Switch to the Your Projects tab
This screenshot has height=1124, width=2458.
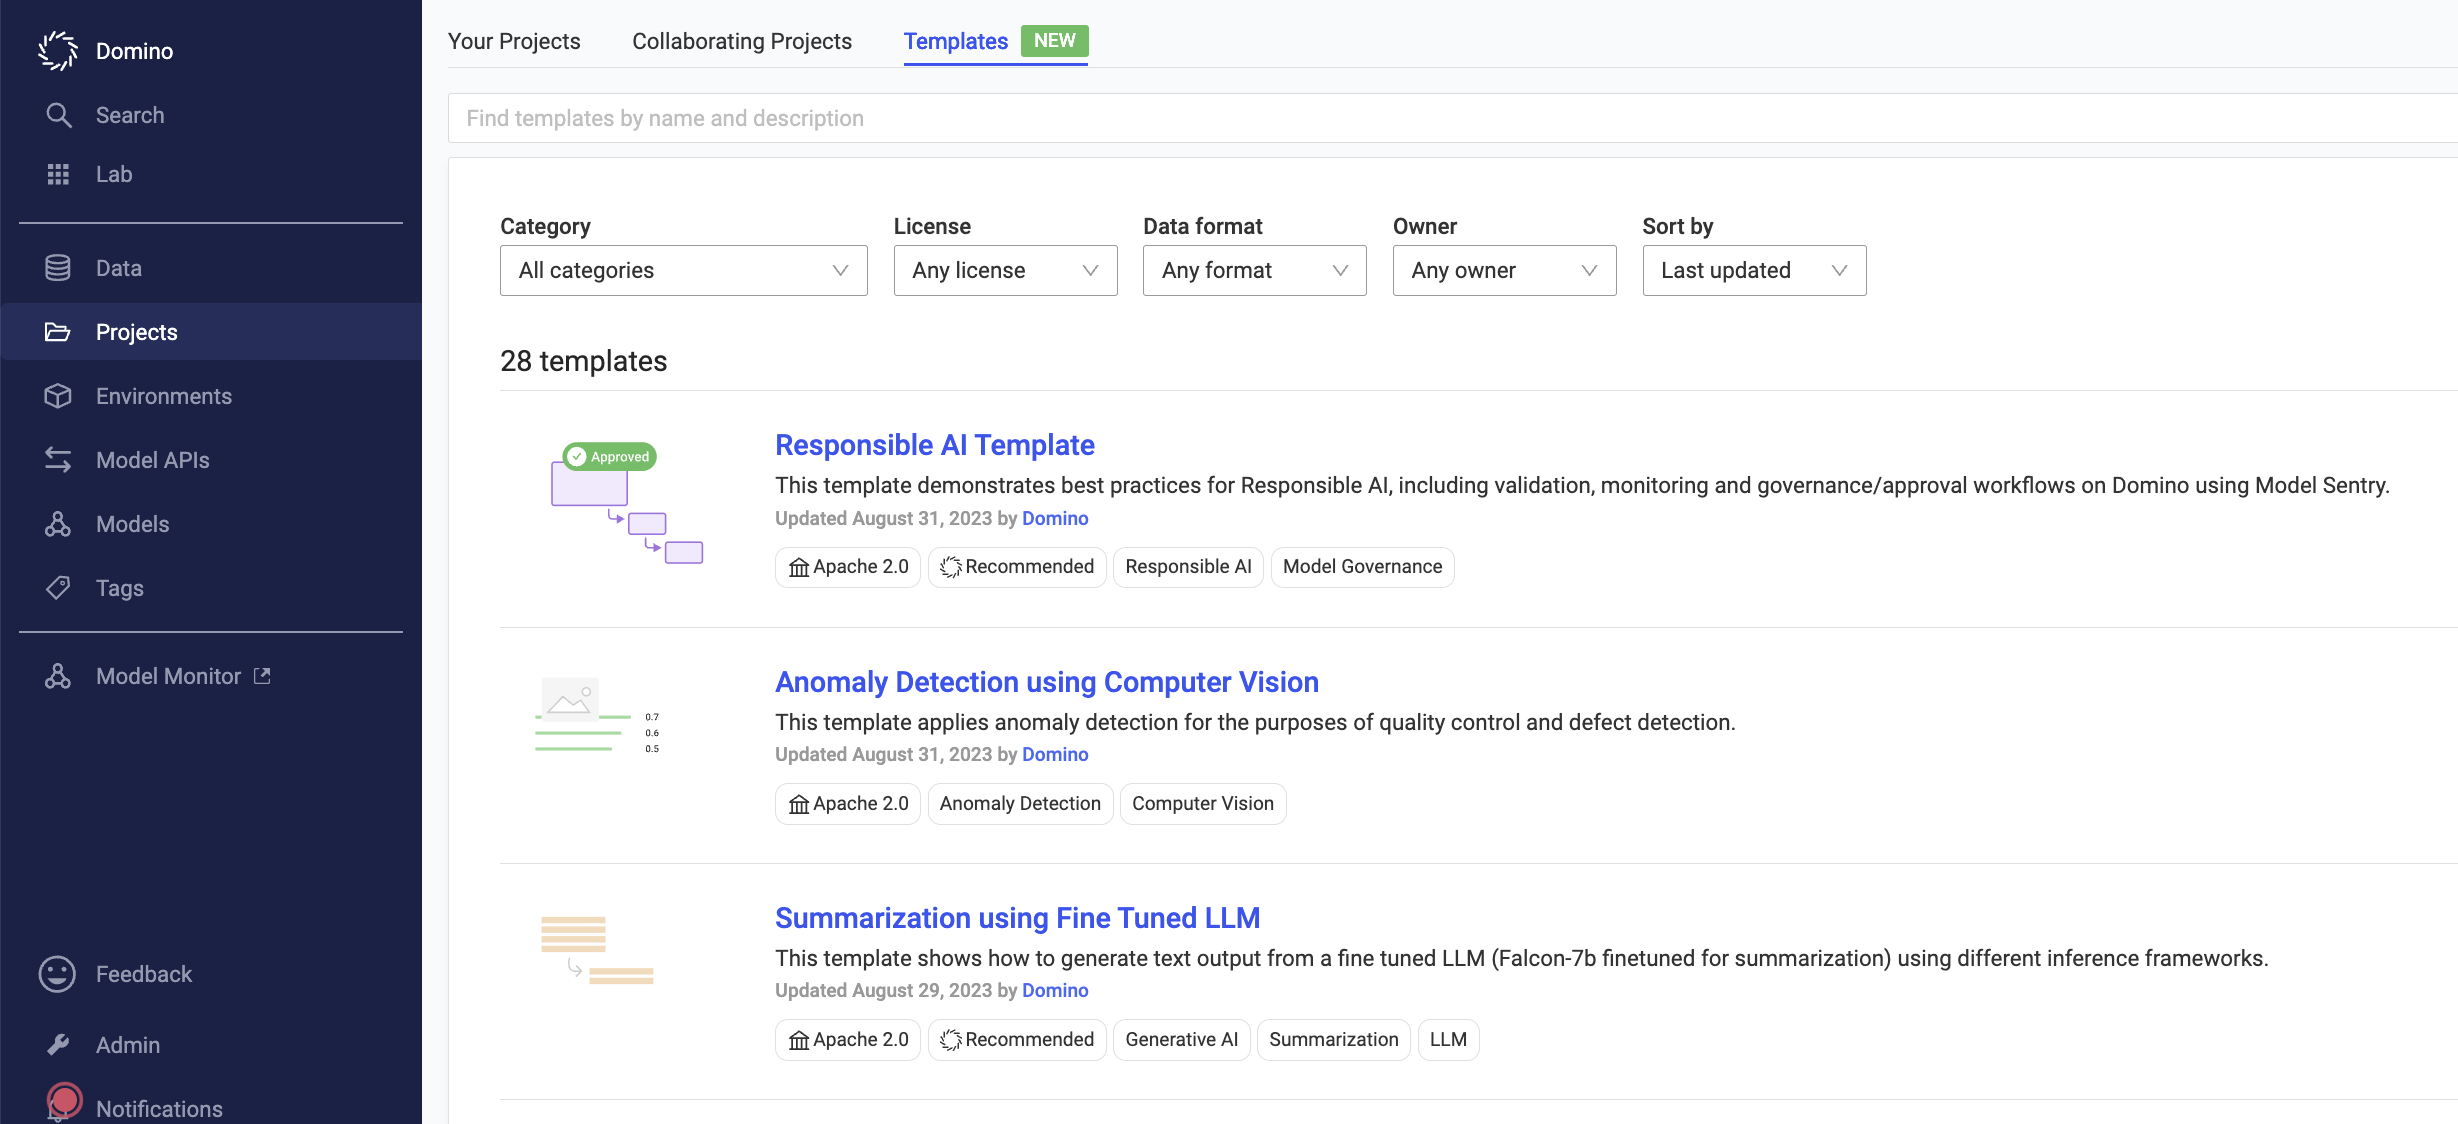click(514, 39)
